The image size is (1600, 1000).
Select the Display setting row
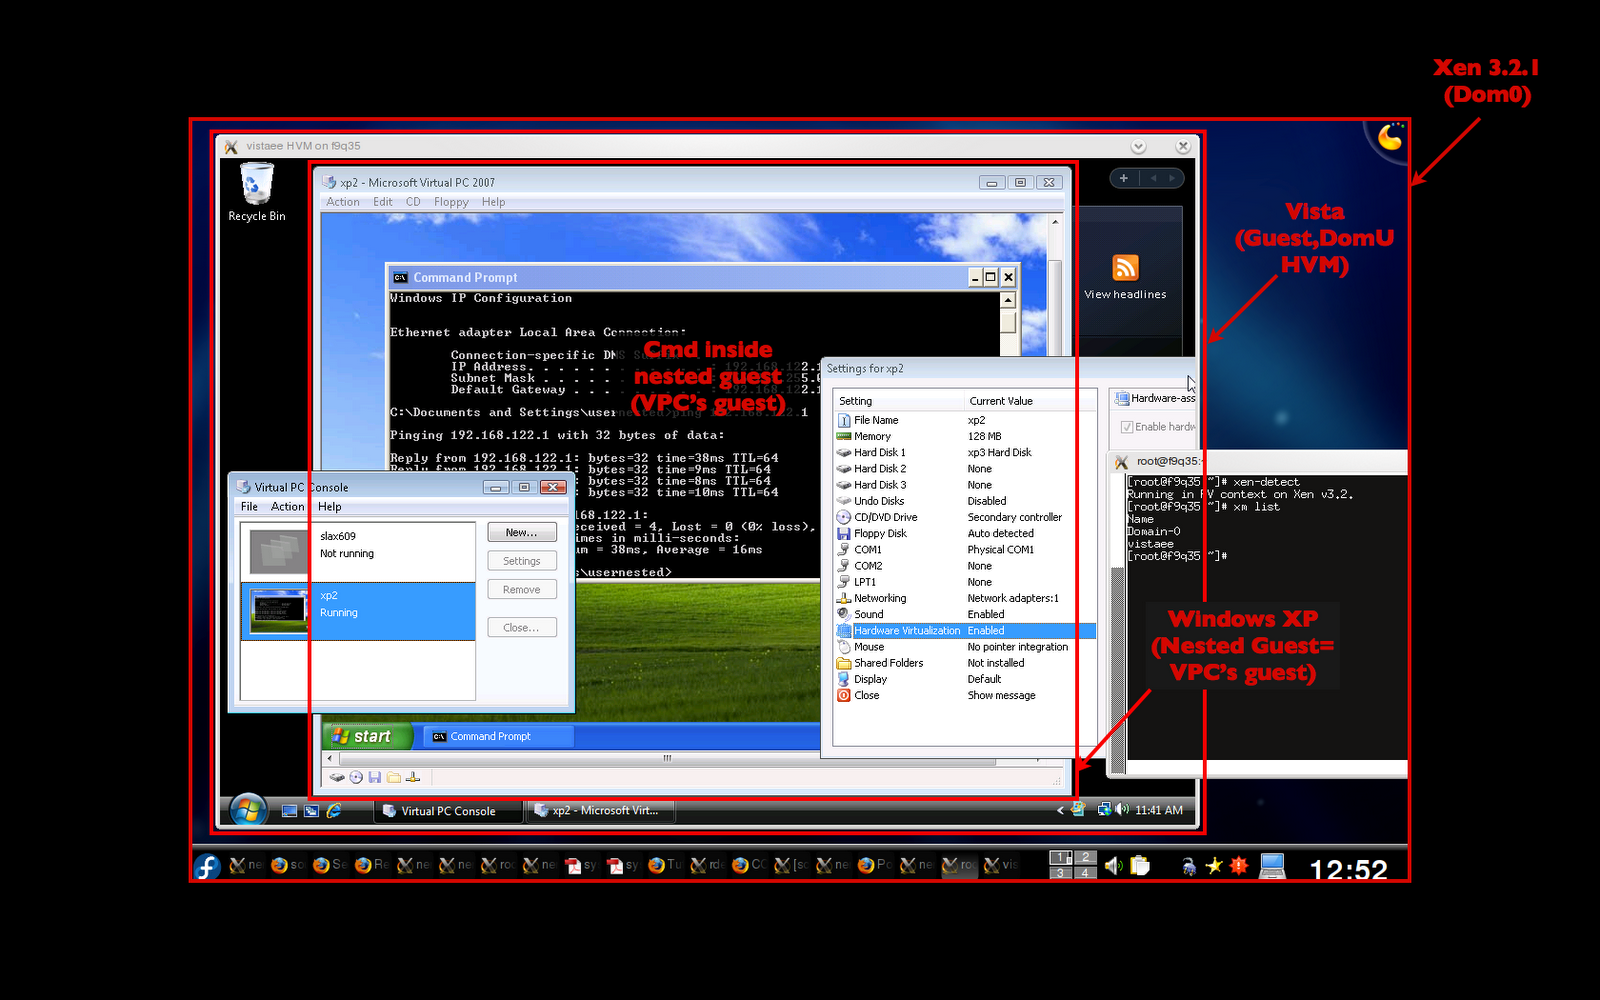(x=965, y=679)
